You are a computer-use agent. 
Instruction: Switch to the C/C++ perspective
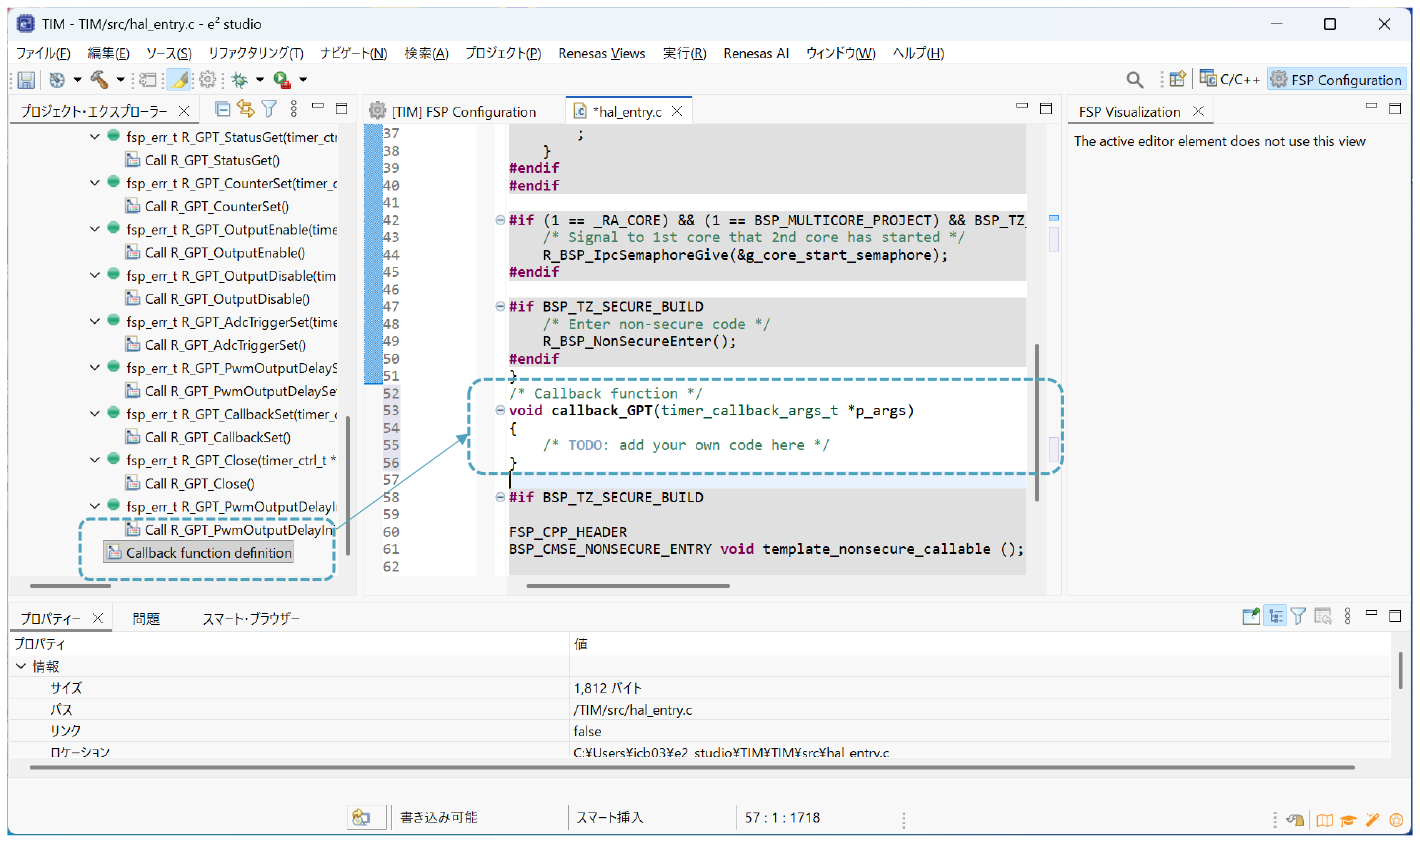click(1230, 80)
